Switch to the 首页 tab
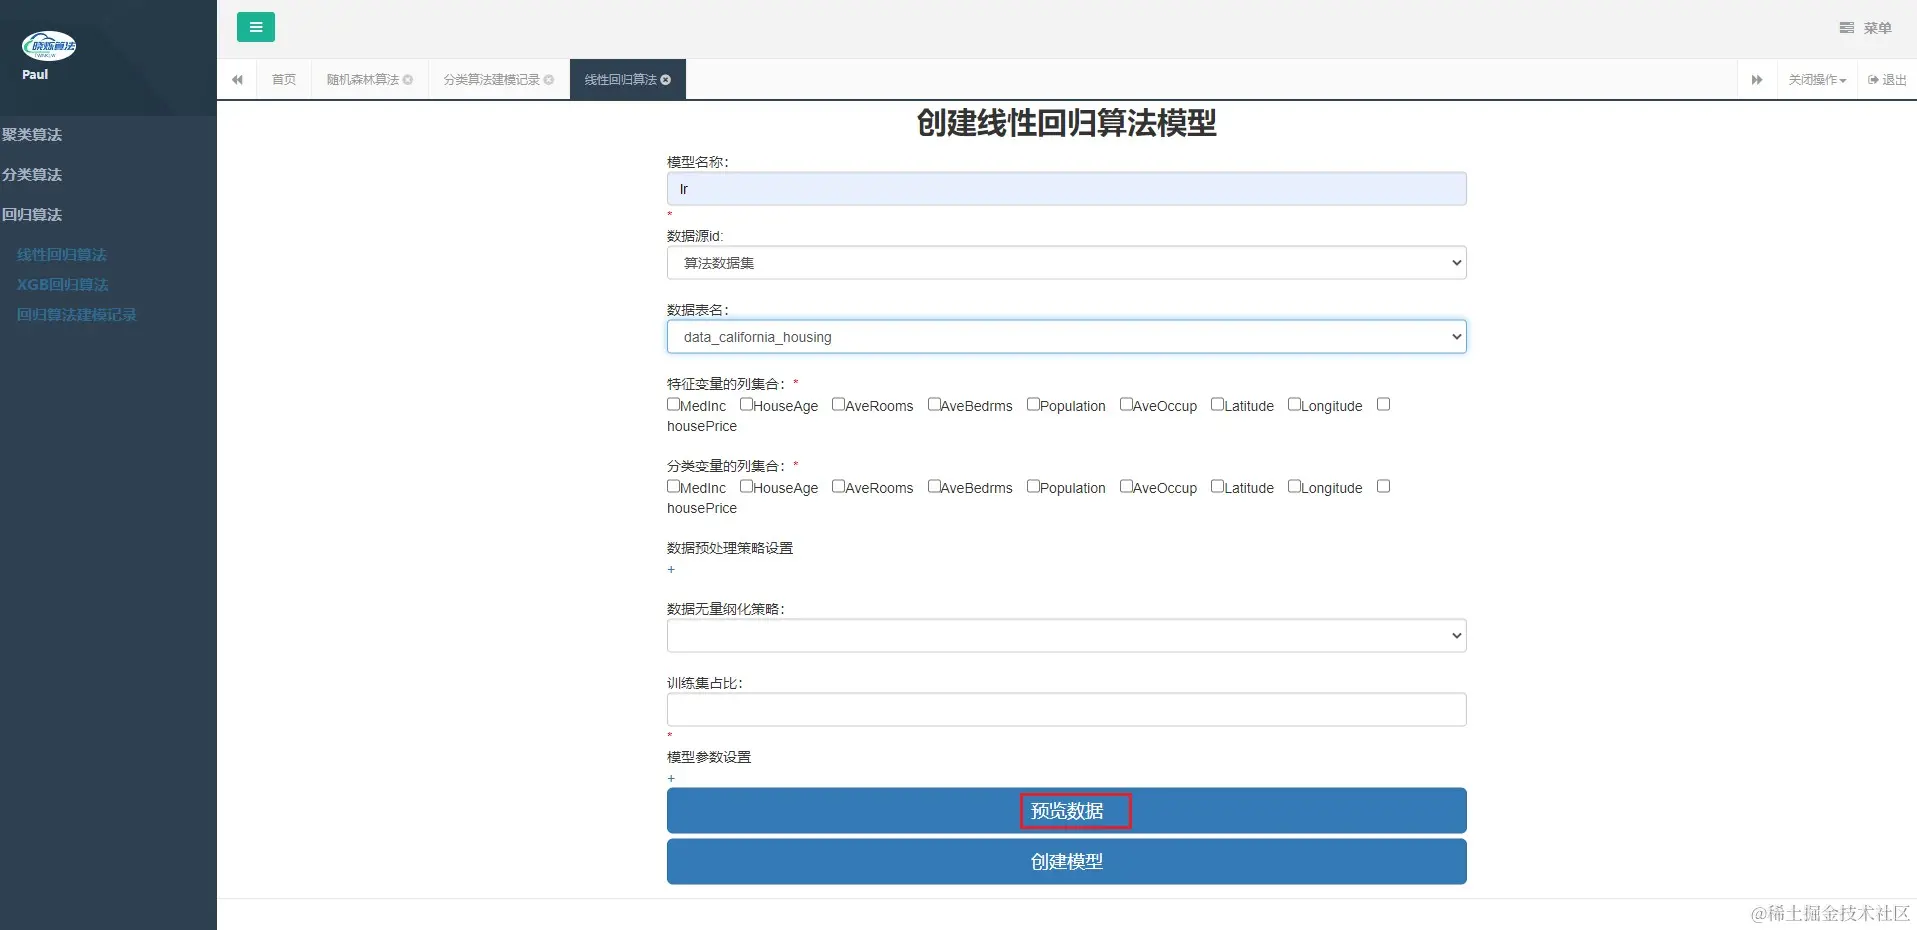The image size is (1917, 930). point(284,80)
